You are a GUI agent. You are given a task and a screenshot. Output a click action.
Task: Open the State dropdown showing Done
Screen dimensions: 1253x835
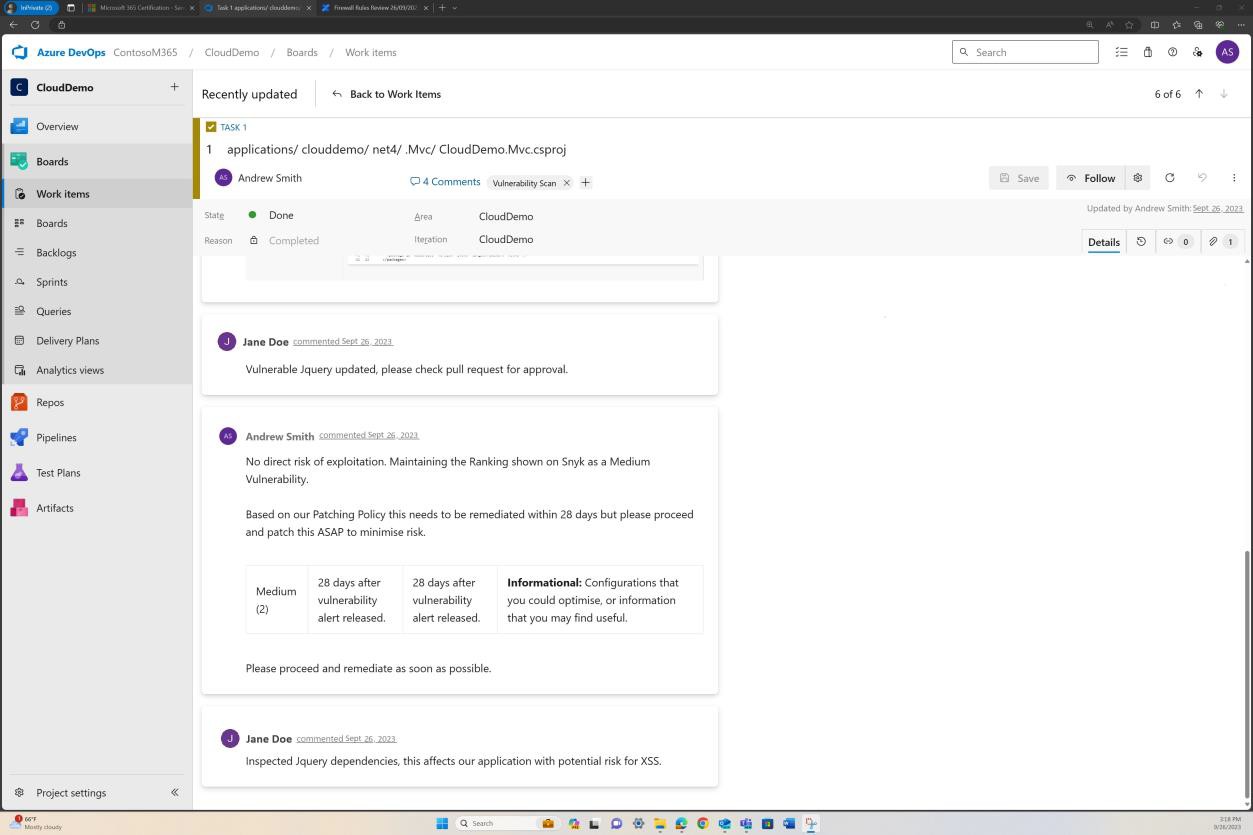[280, 214]
